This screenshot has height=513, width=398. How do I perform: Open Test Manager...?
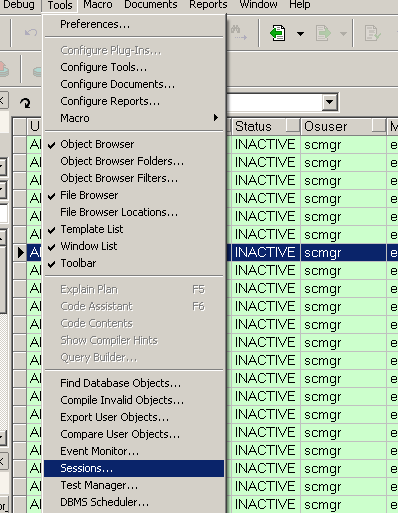tap(134, 485)
